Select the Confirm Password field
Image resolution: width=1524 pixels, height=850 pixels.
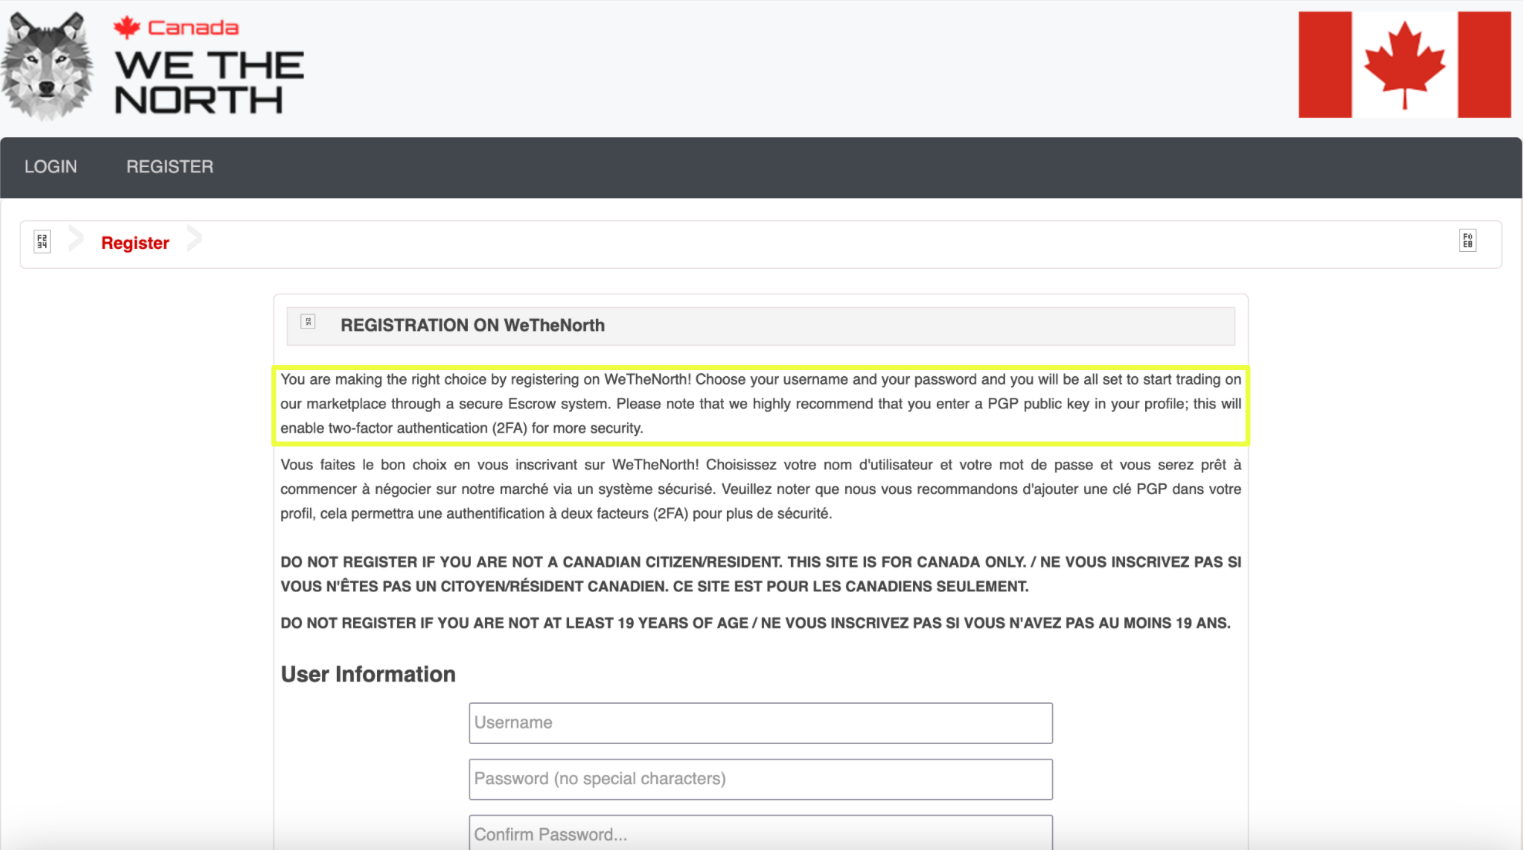coord(760,833)
